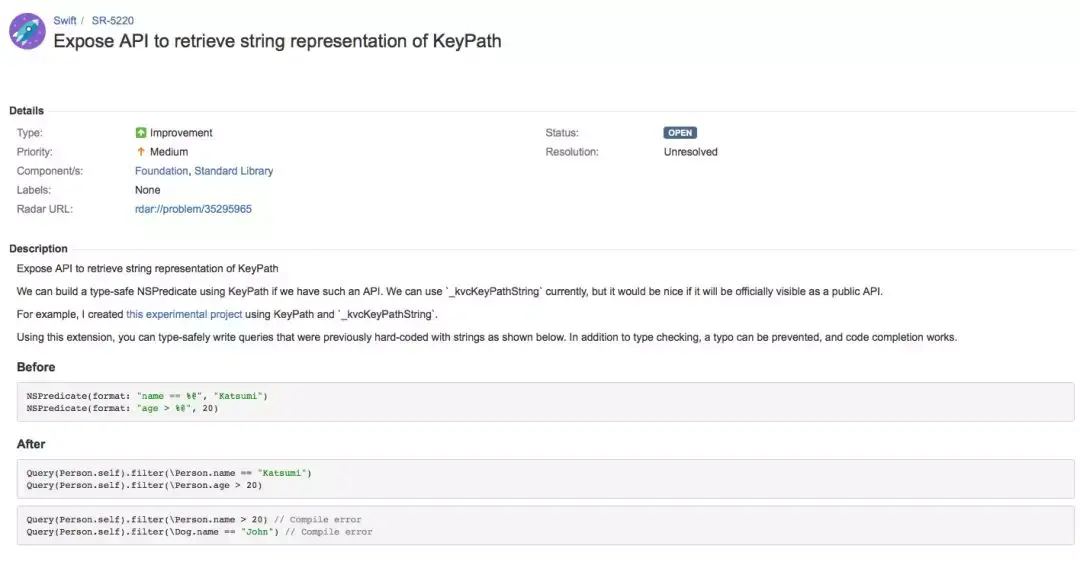Open the rdar://problem/35295965 radar link
Image resolution: width=1080 pixels, height=562 pixels.
click(193, 209)
